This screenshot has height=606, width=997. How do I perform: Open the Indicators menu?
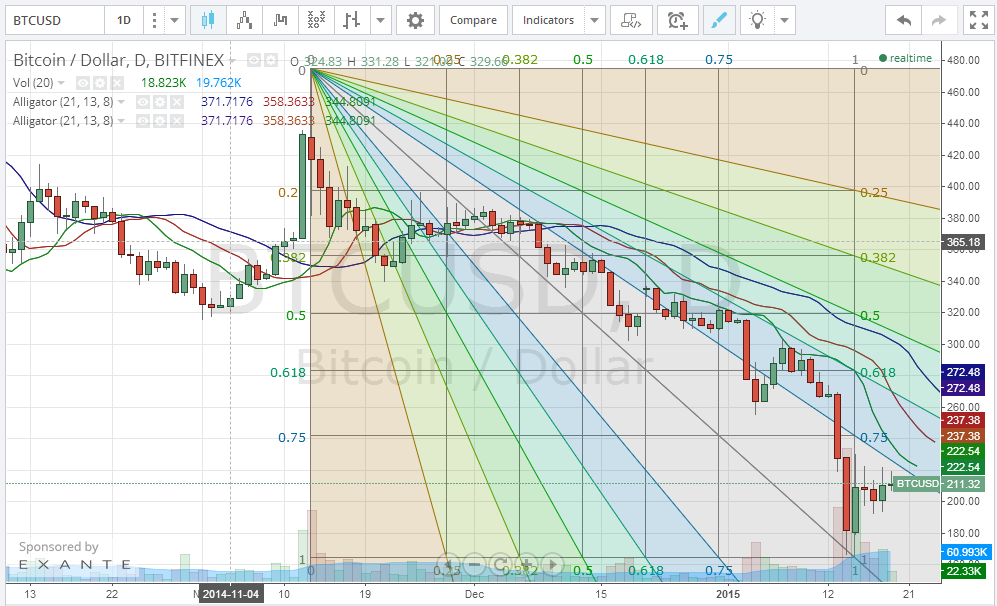(548, 20)
